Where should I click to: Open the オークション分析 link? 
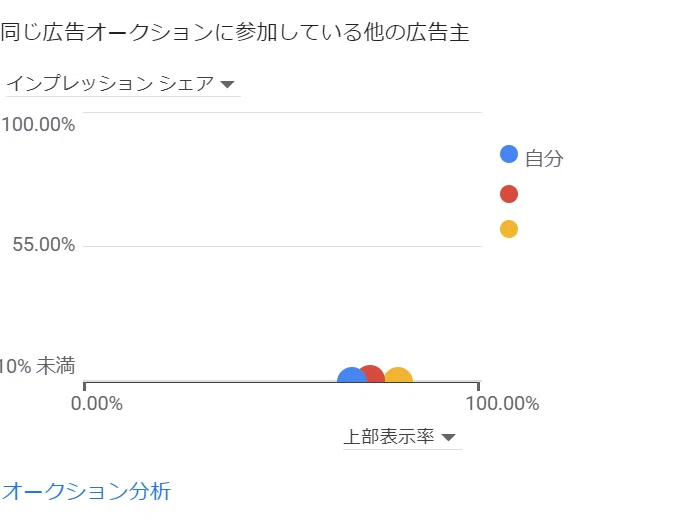[86, 491]
